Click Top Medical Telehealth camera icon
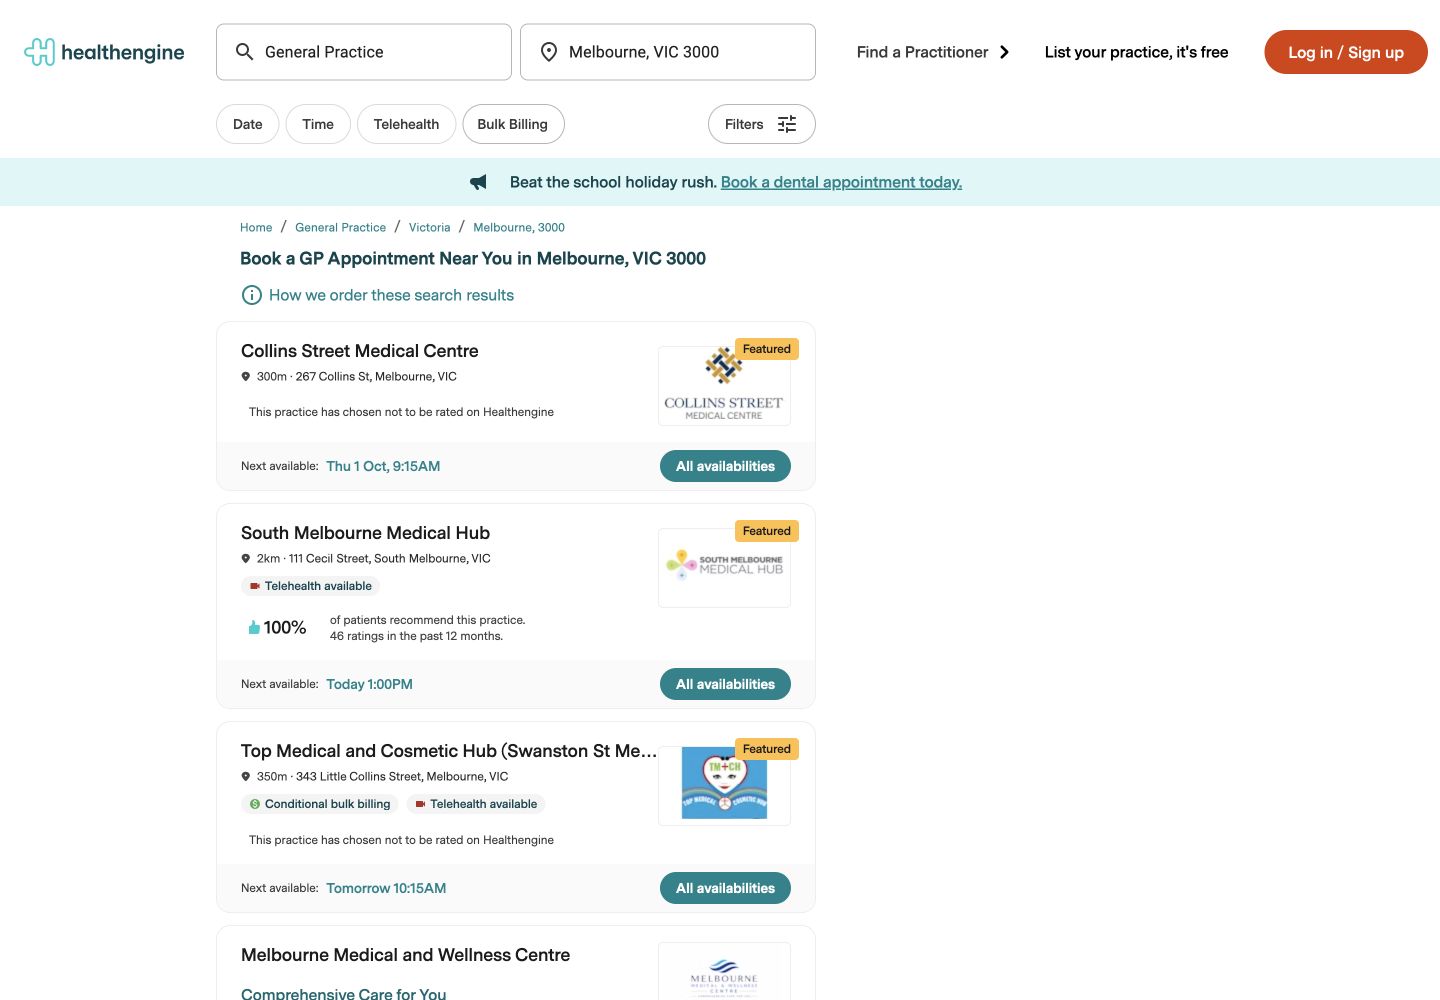 tap(420, 804)
